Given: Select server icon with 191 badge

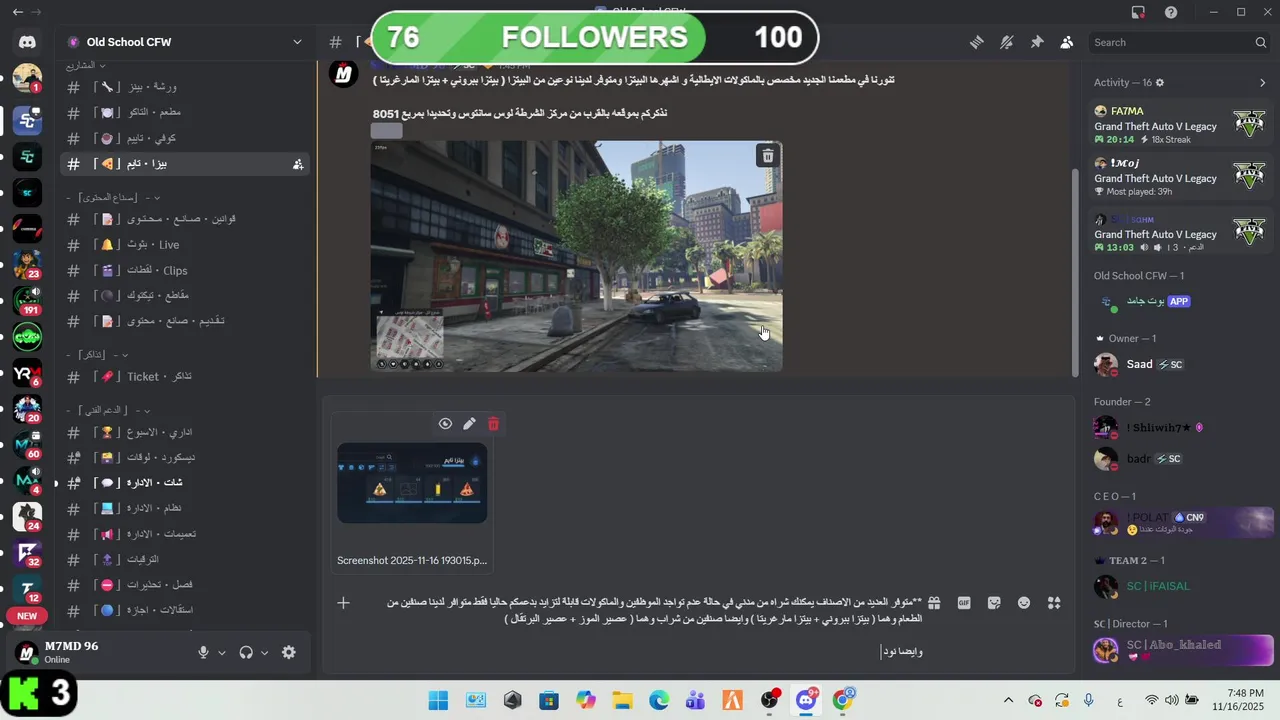Looking at the screenshot, I should click(x=27, y=299).
